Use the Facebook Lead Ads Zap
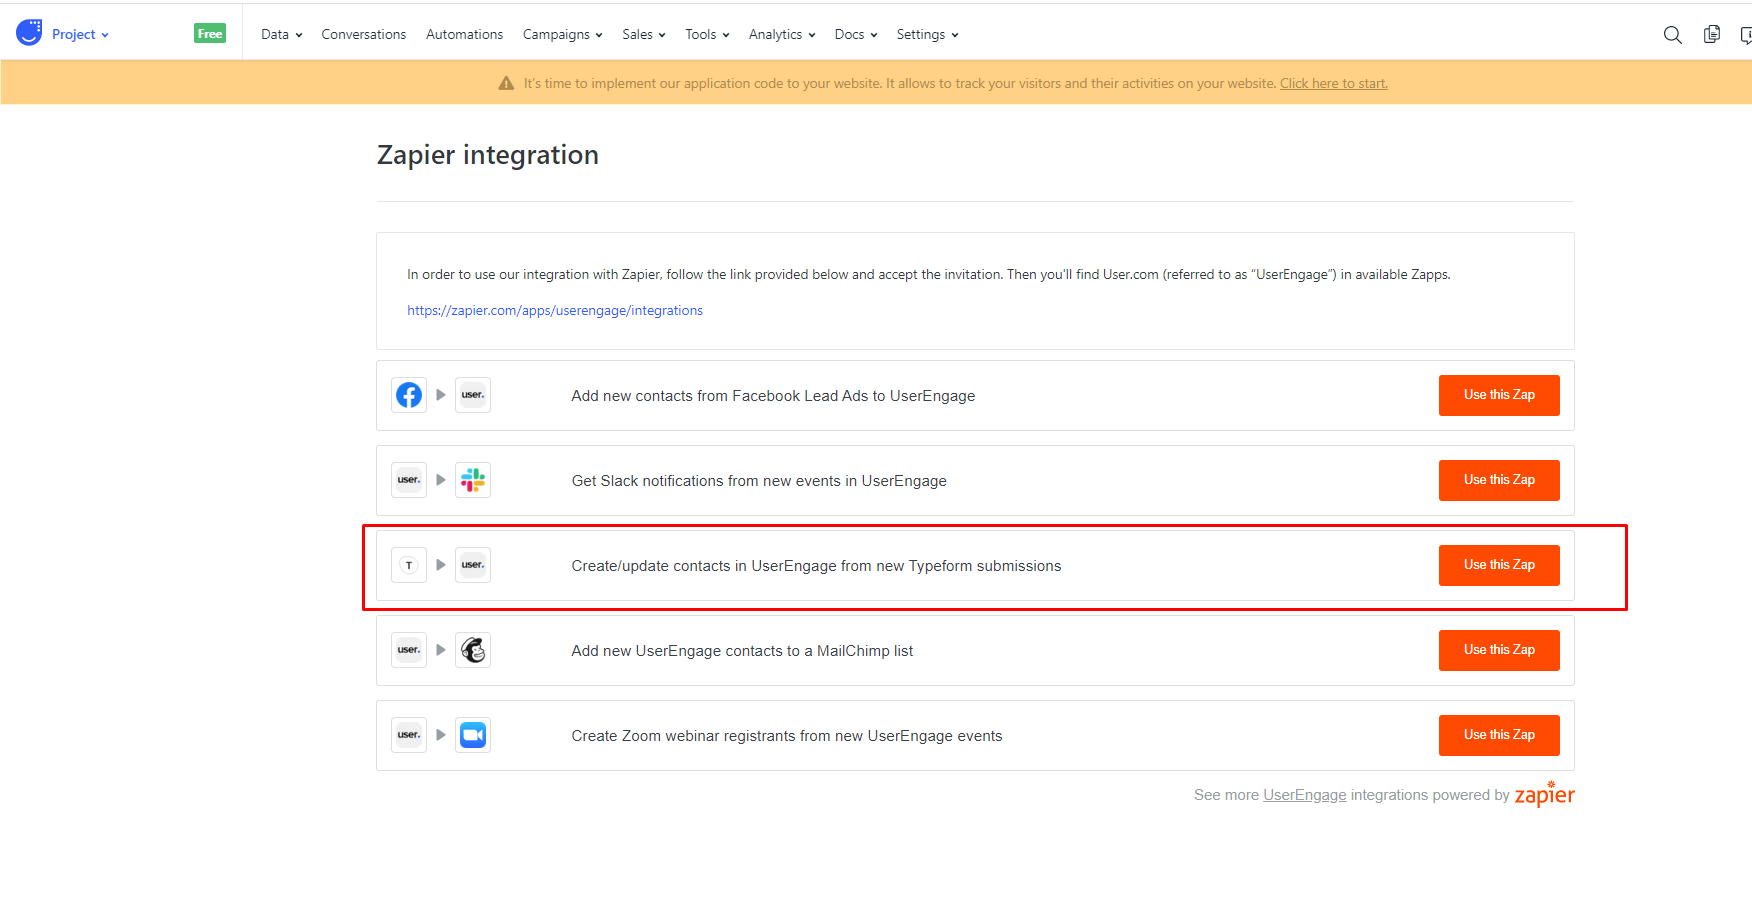Viewport: 1752px width, 920px height. [1499, 395]
